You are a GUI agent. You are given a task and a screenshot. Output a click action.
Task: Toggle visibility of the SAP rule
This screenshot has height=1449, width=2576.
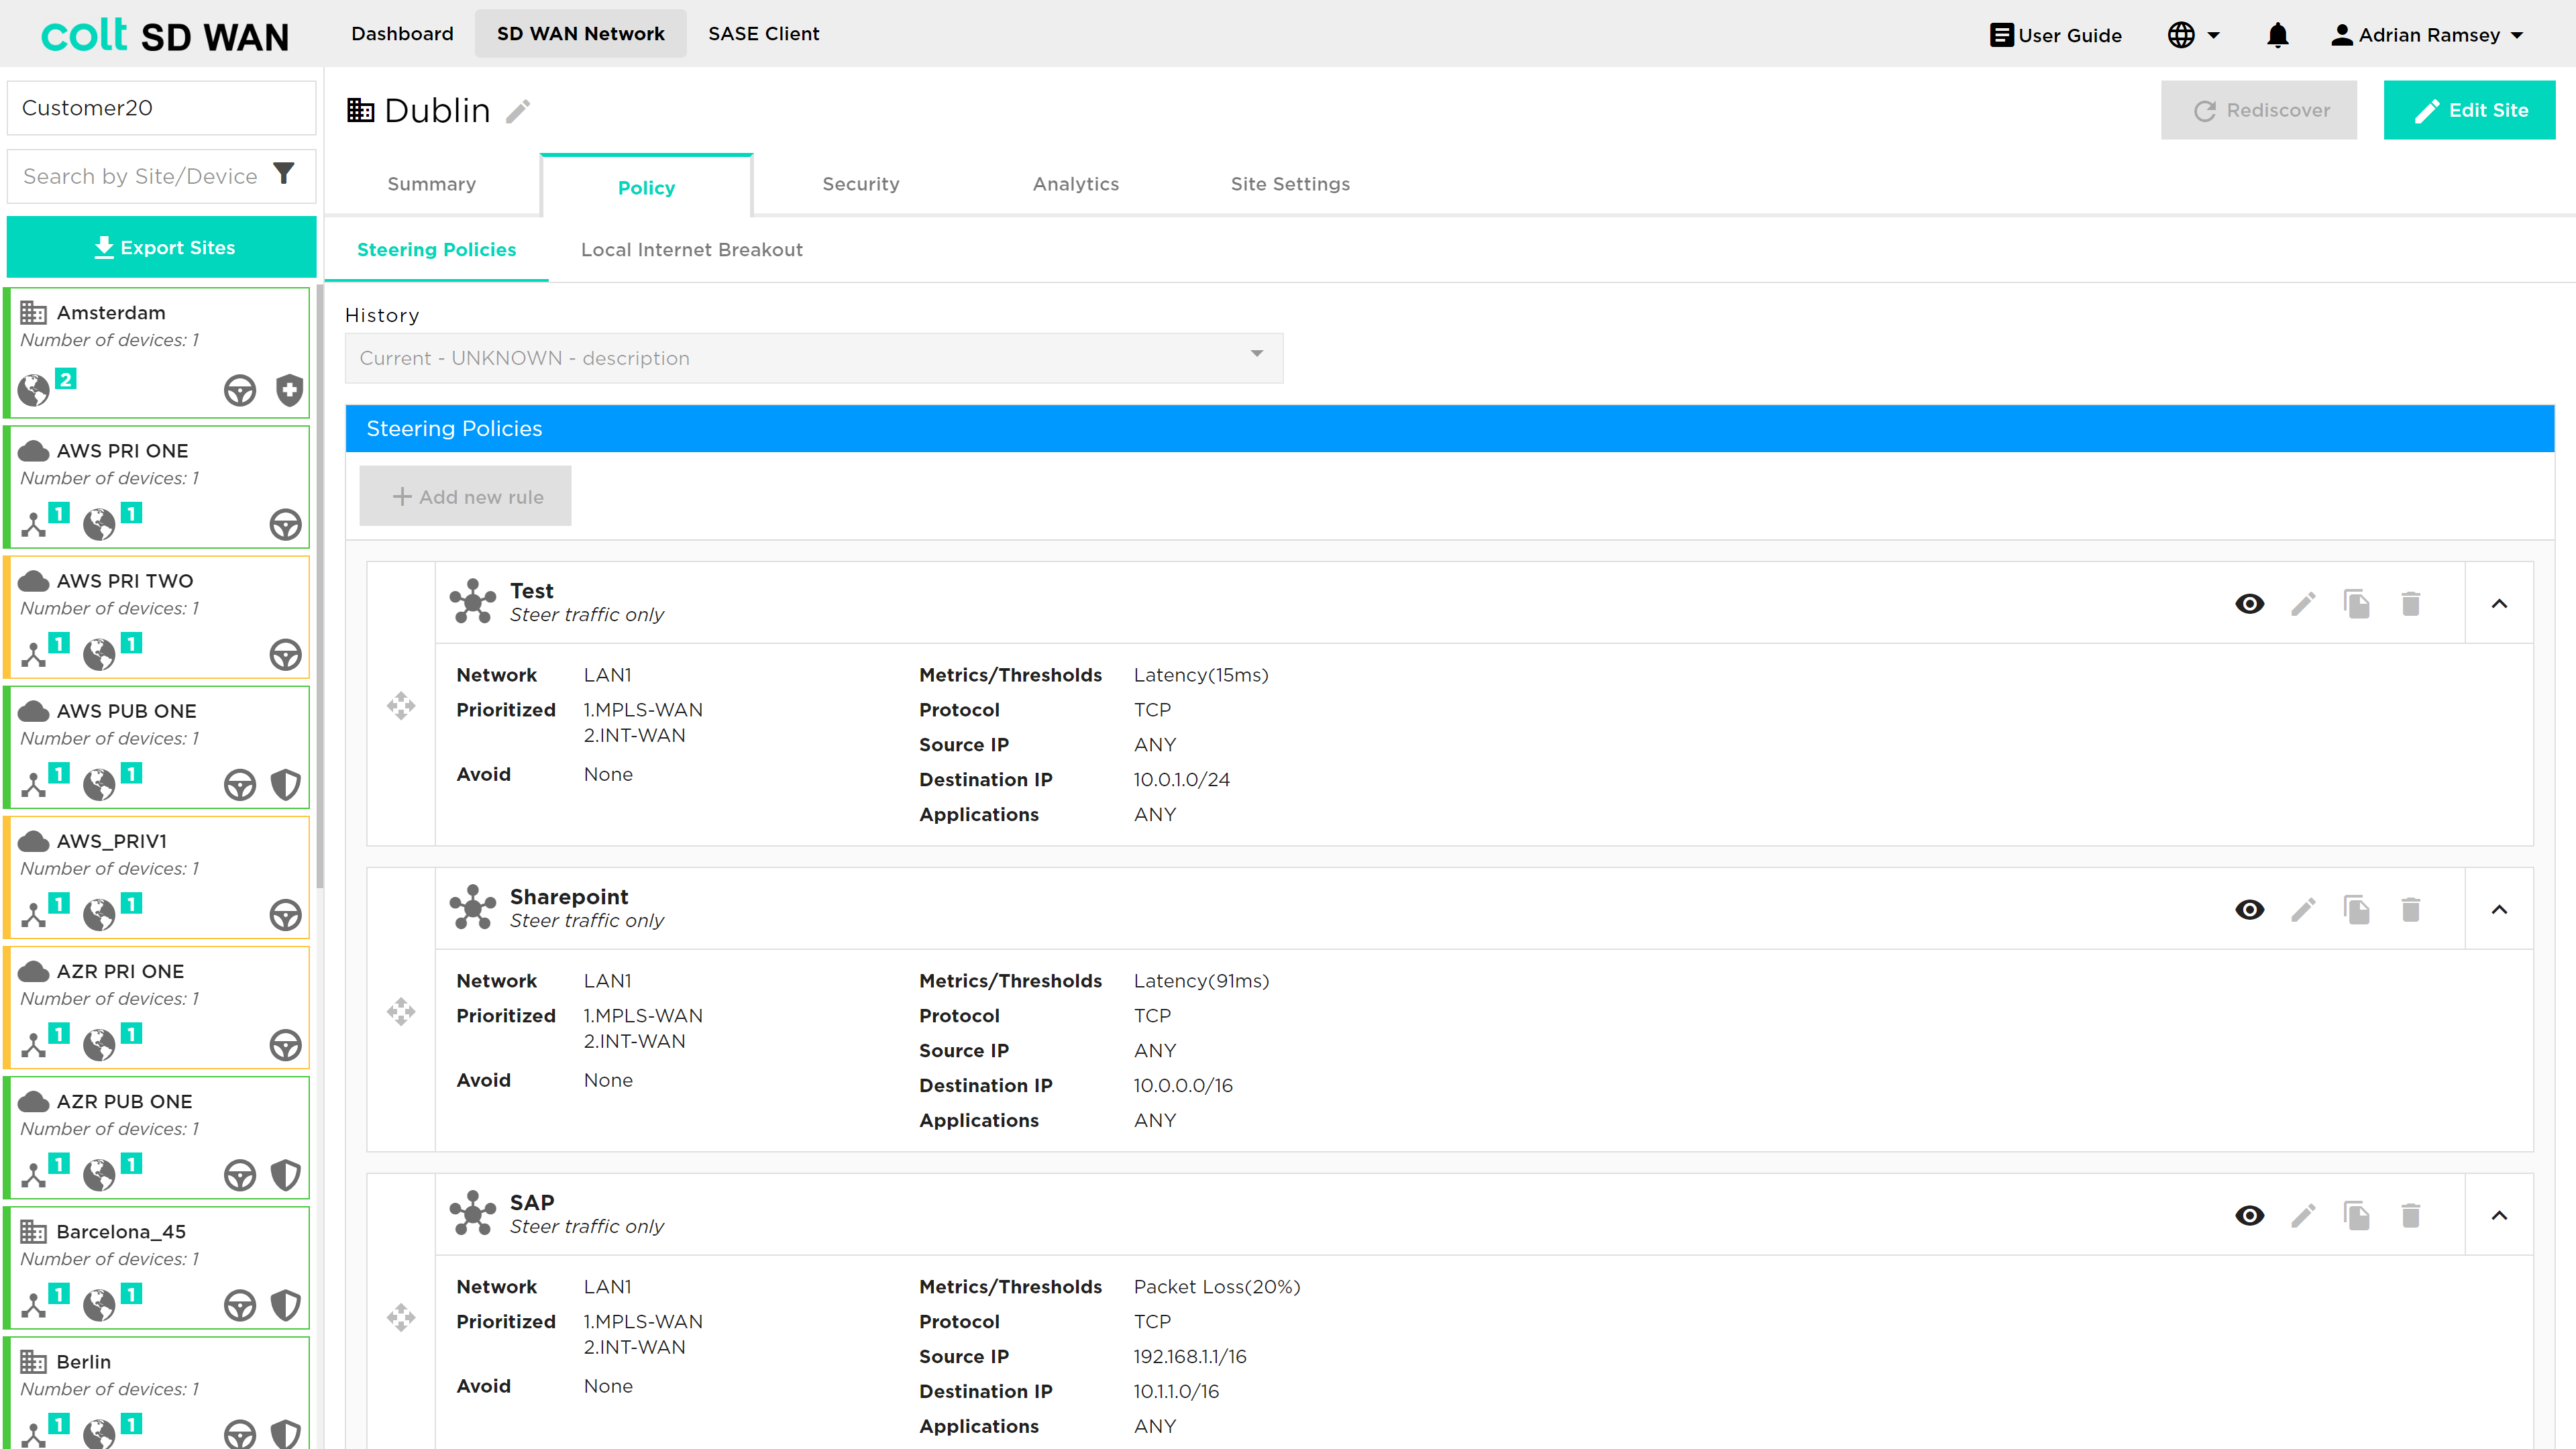click(2250, 1216)
